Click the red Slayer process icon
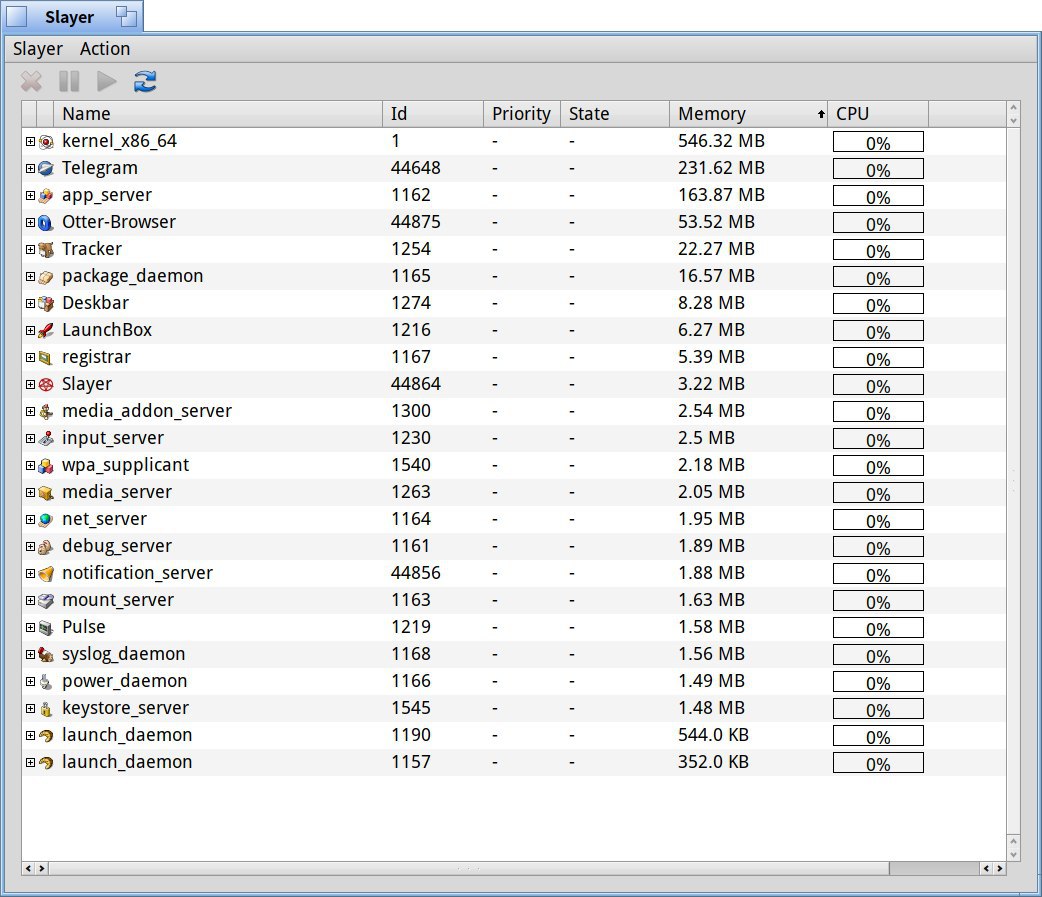 46,385
